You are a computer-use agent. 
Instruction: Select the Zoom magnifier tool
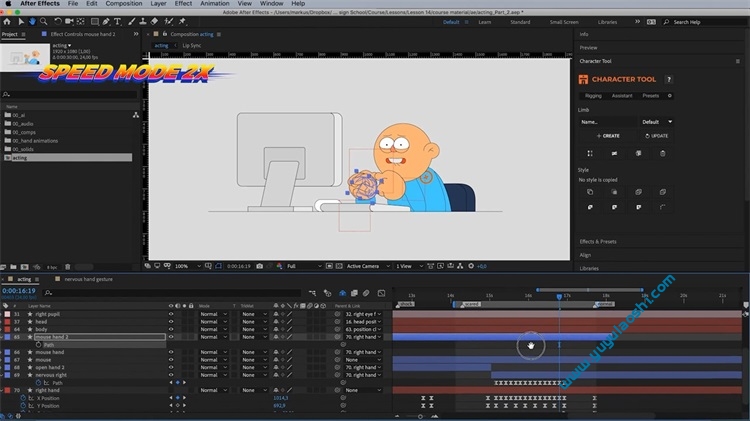44,22
